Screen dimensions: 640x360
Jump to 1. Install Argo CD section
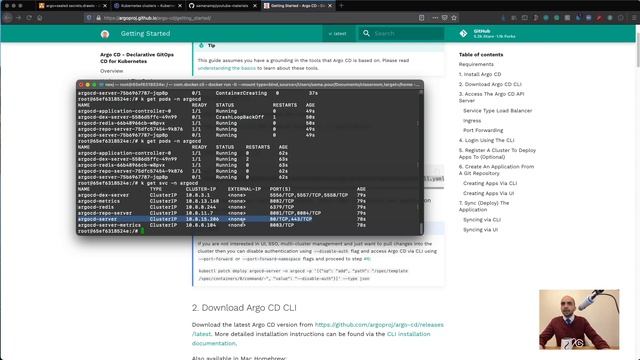point(480,74)
